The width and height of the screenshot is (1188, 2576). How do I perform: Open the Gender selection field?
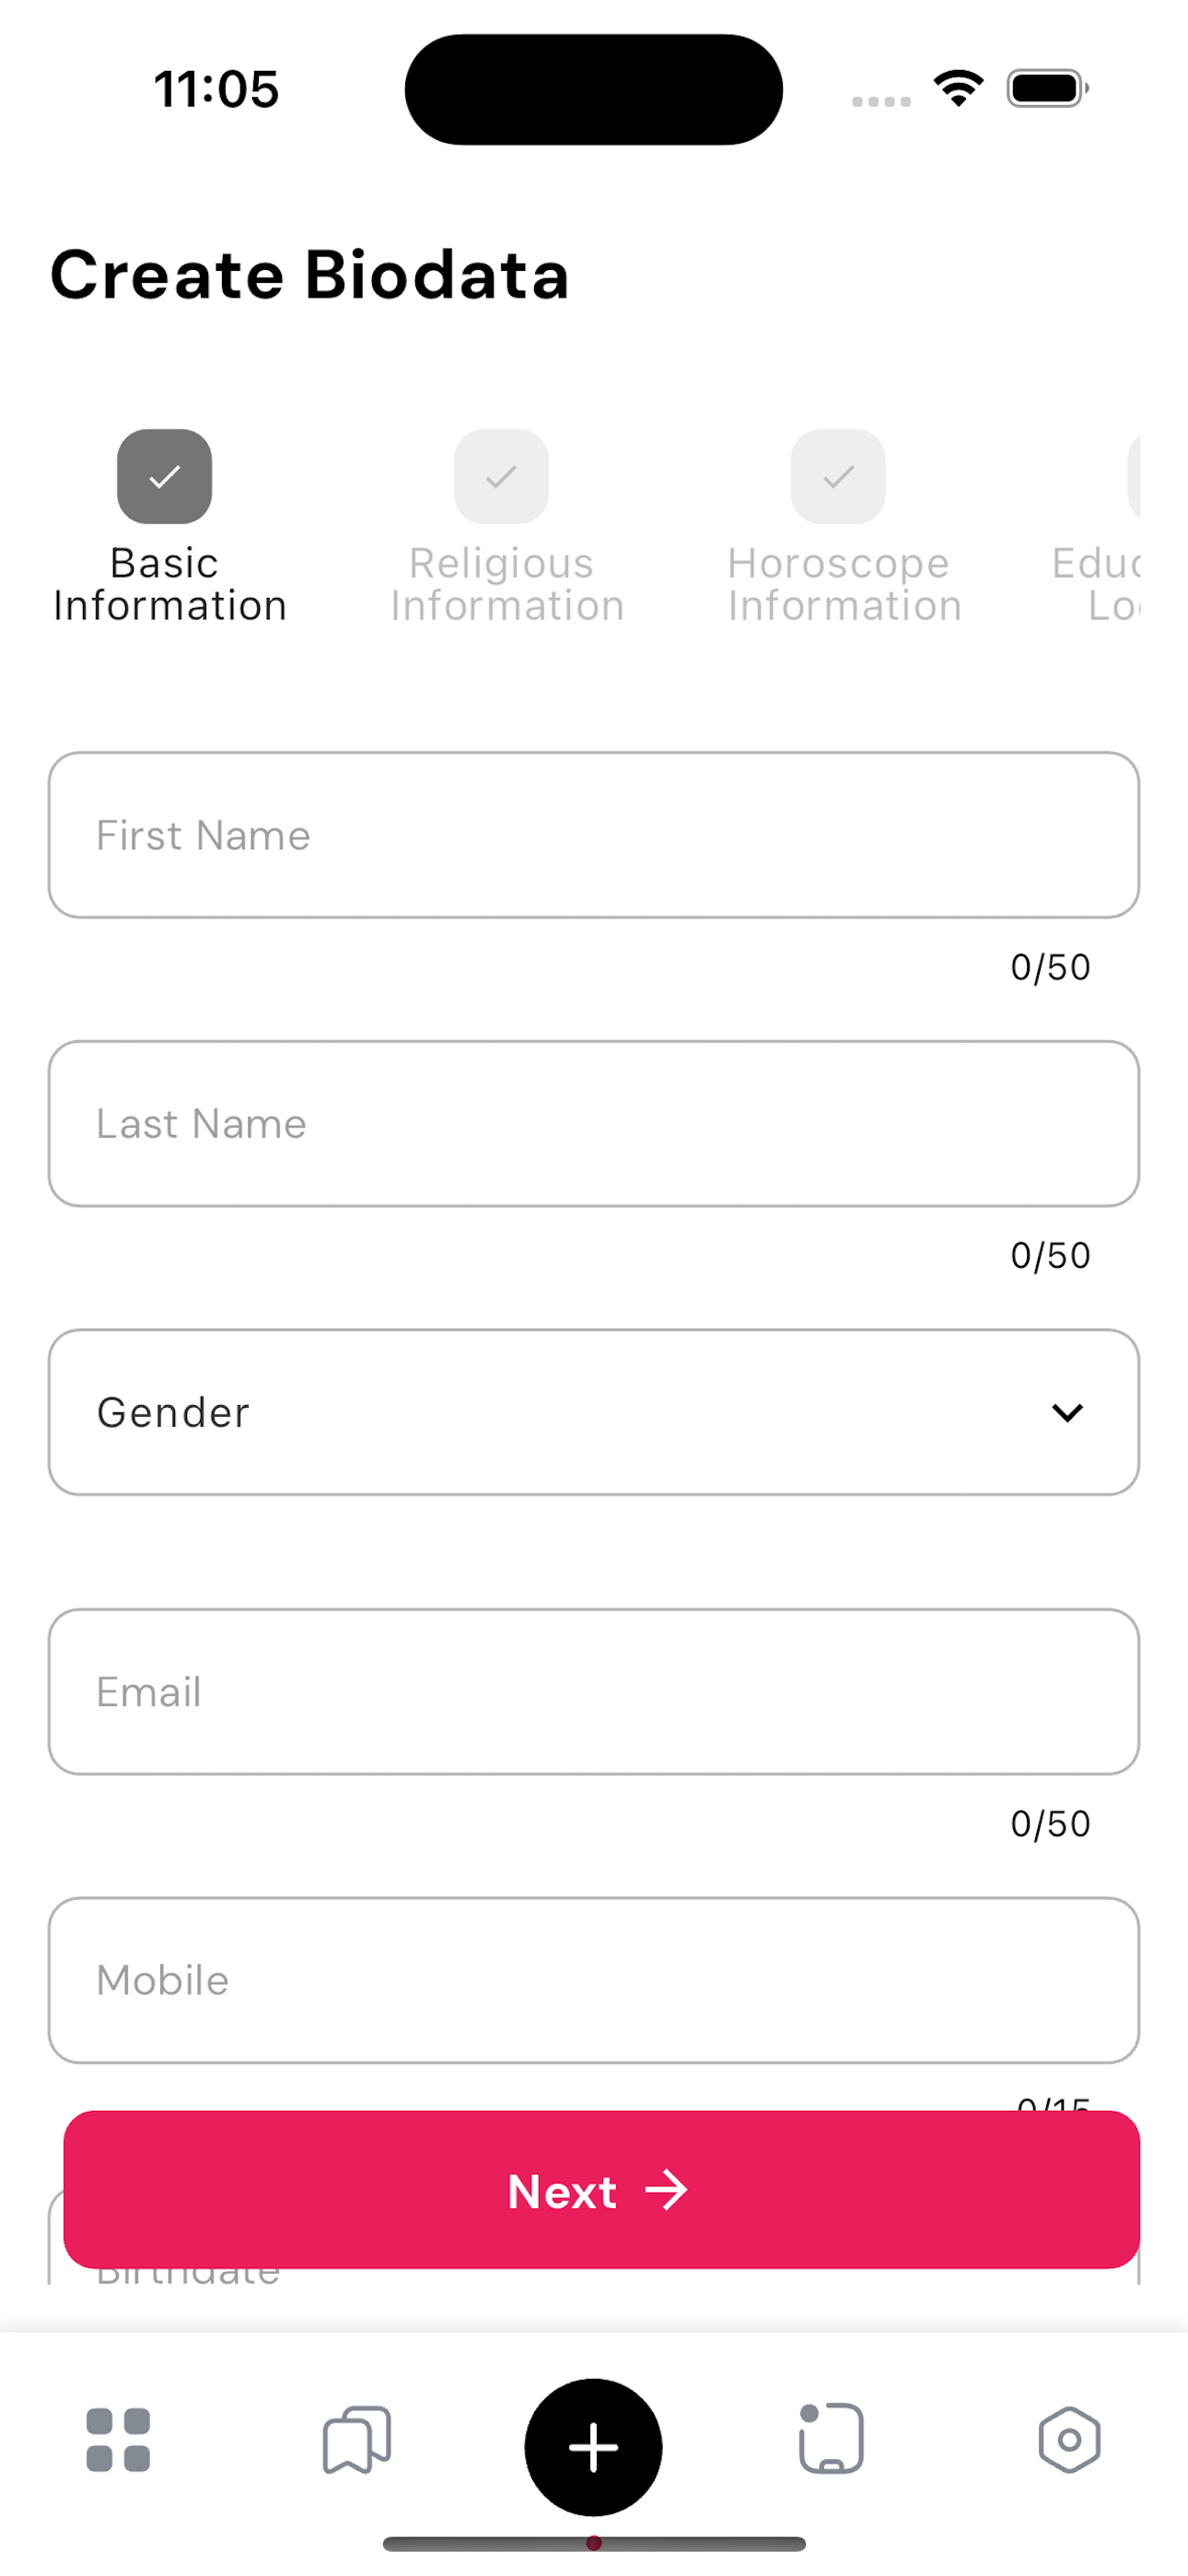pos(594,1412)
